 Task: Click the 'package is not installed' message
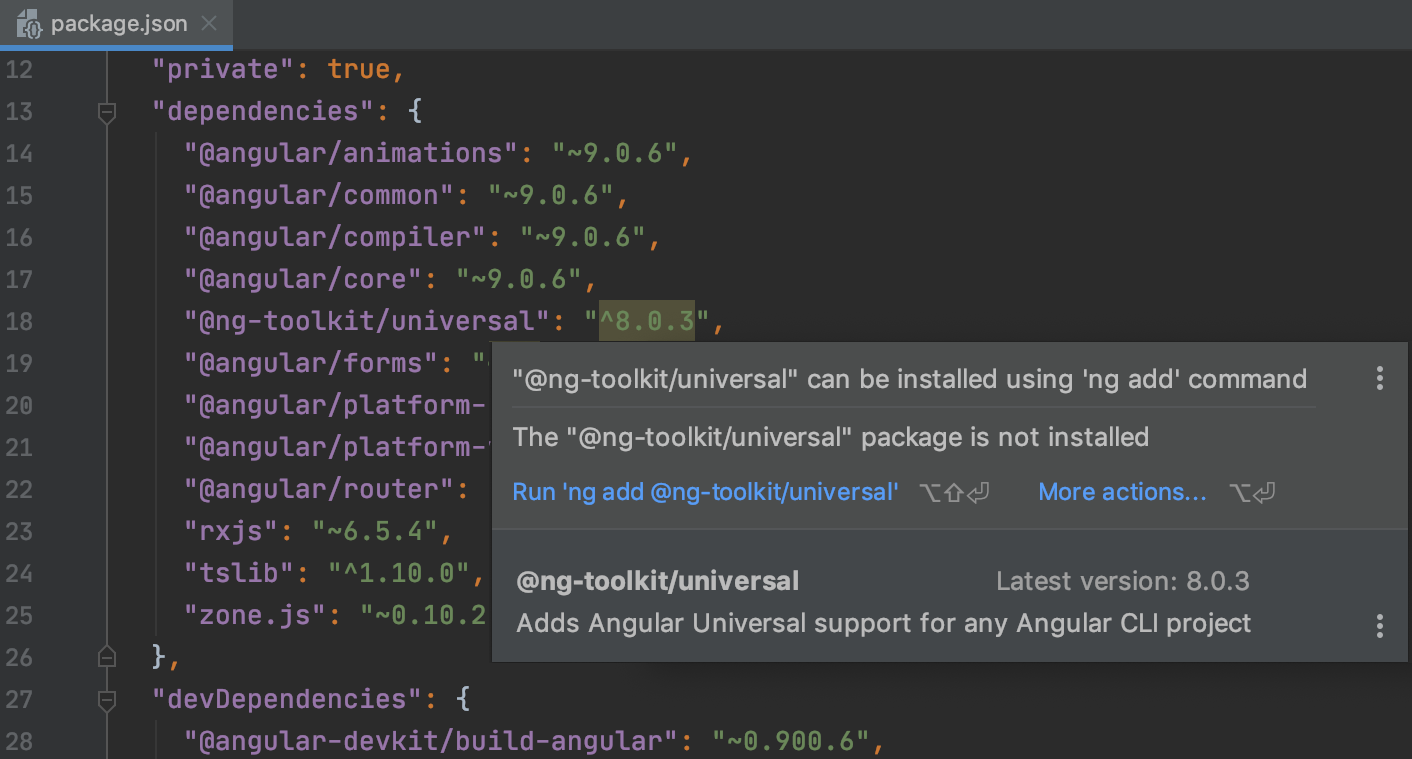pos(831,437)
